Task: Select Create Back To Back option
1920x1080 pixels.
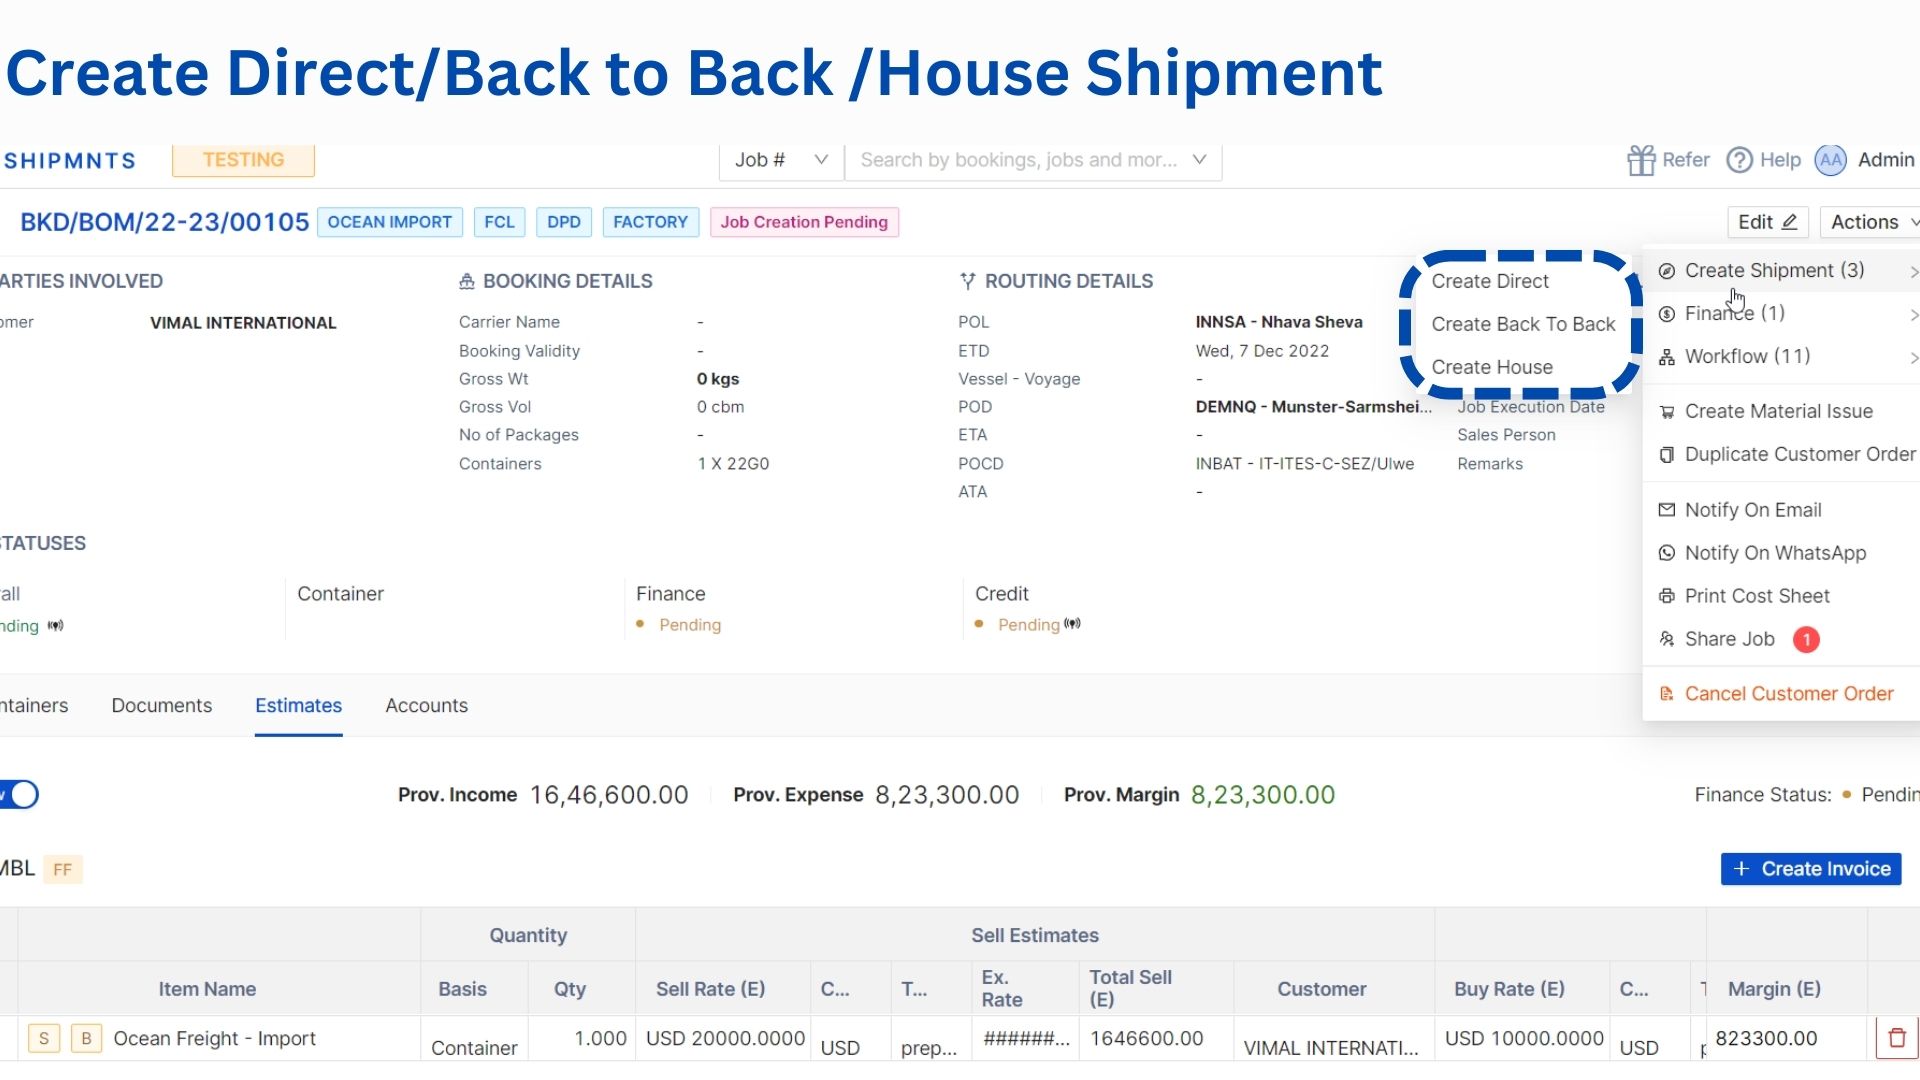Action: coord(1523,324)
